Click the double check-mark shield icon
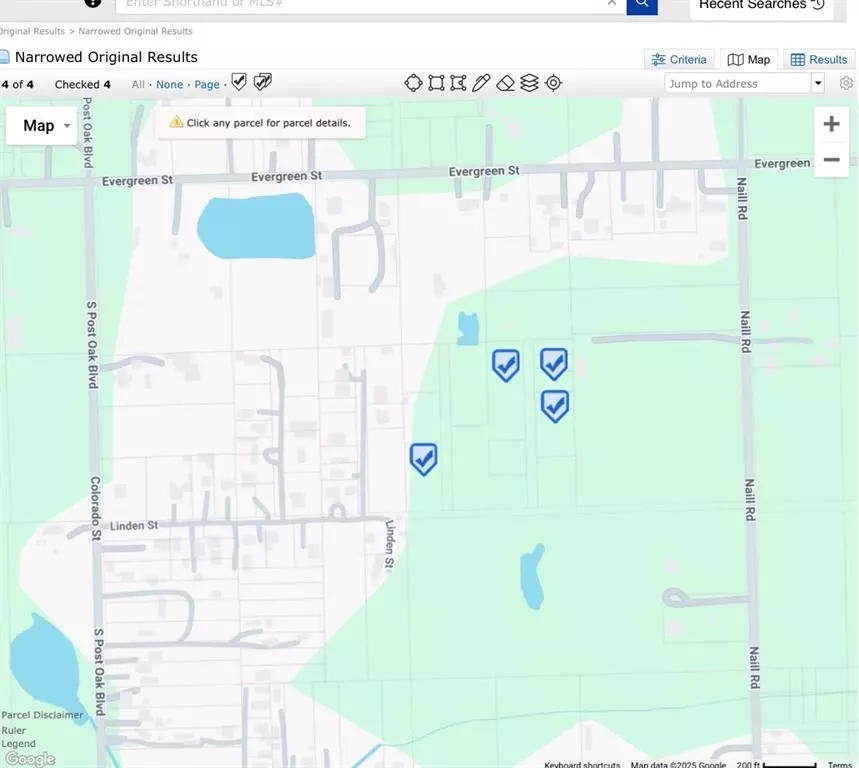Viewport: 859px width, 768px height. [x=262, y=82]
